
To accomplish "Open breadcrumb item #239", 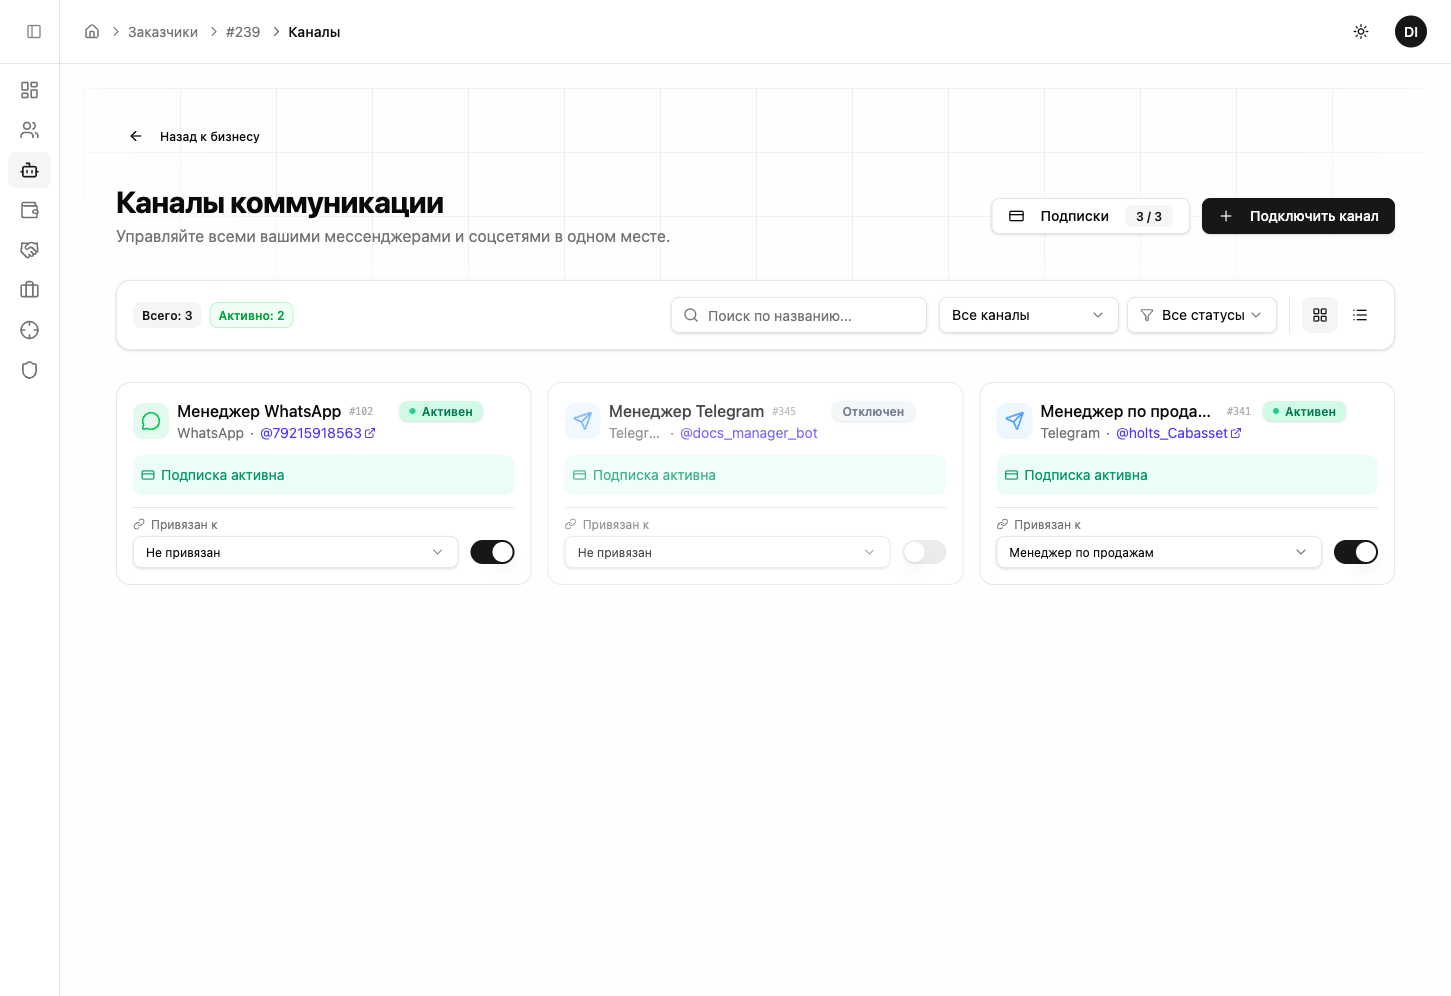I will [243, 32].
